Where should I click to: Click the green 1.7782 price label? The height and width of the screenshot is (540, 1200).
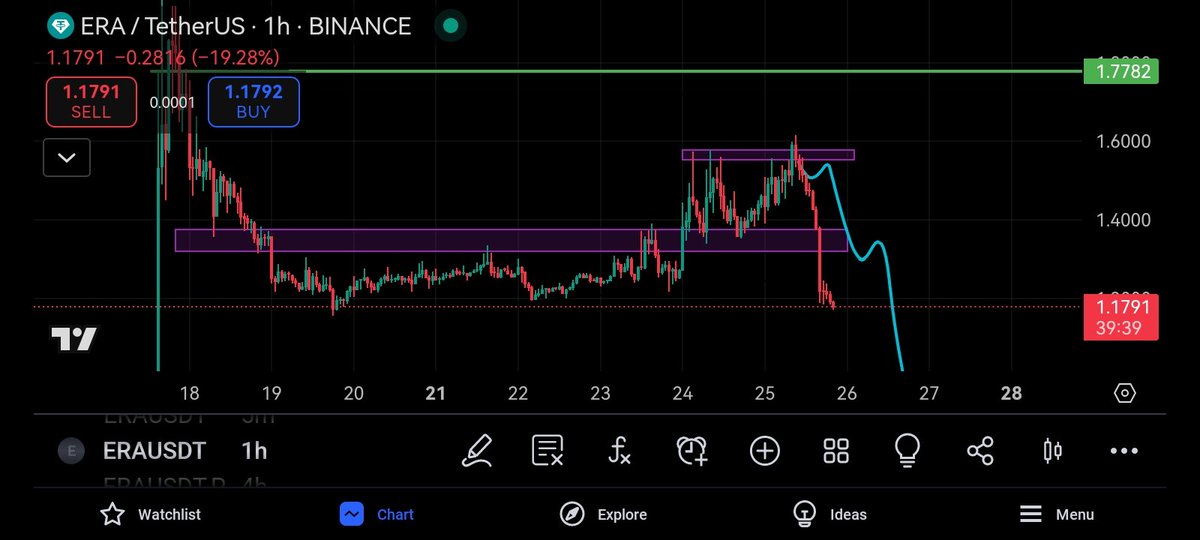point(1121,71)
